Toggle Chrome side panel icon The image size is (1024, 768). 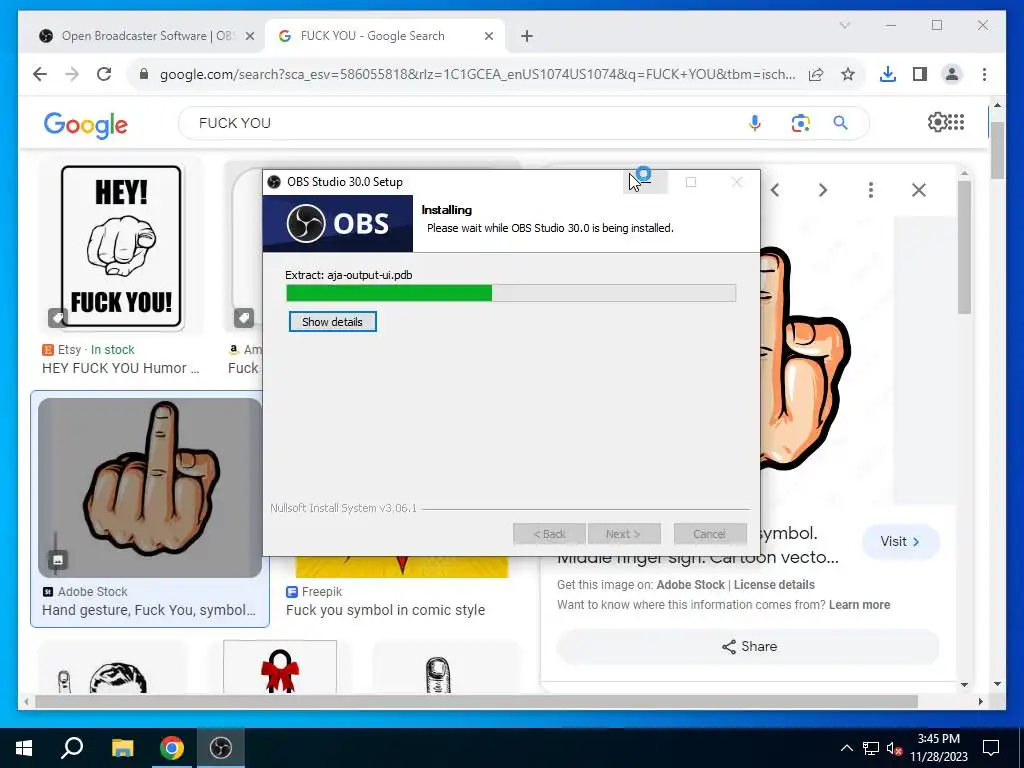tap(920, 74)
